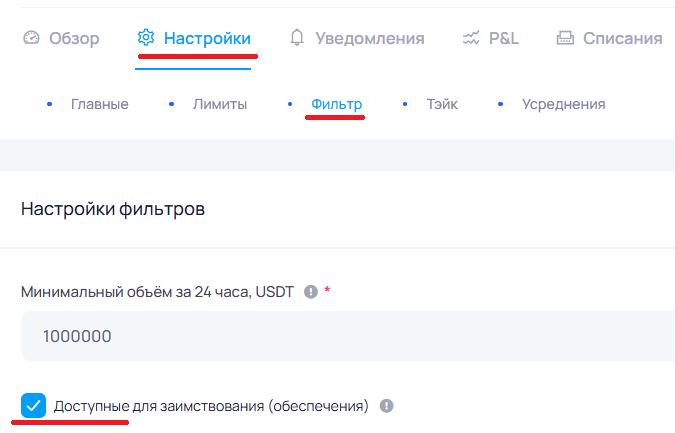This screenshot has height=433, width=675.
Task: Uncheck the Доступные для заимствования checkbox
Action: coord(33,406)
